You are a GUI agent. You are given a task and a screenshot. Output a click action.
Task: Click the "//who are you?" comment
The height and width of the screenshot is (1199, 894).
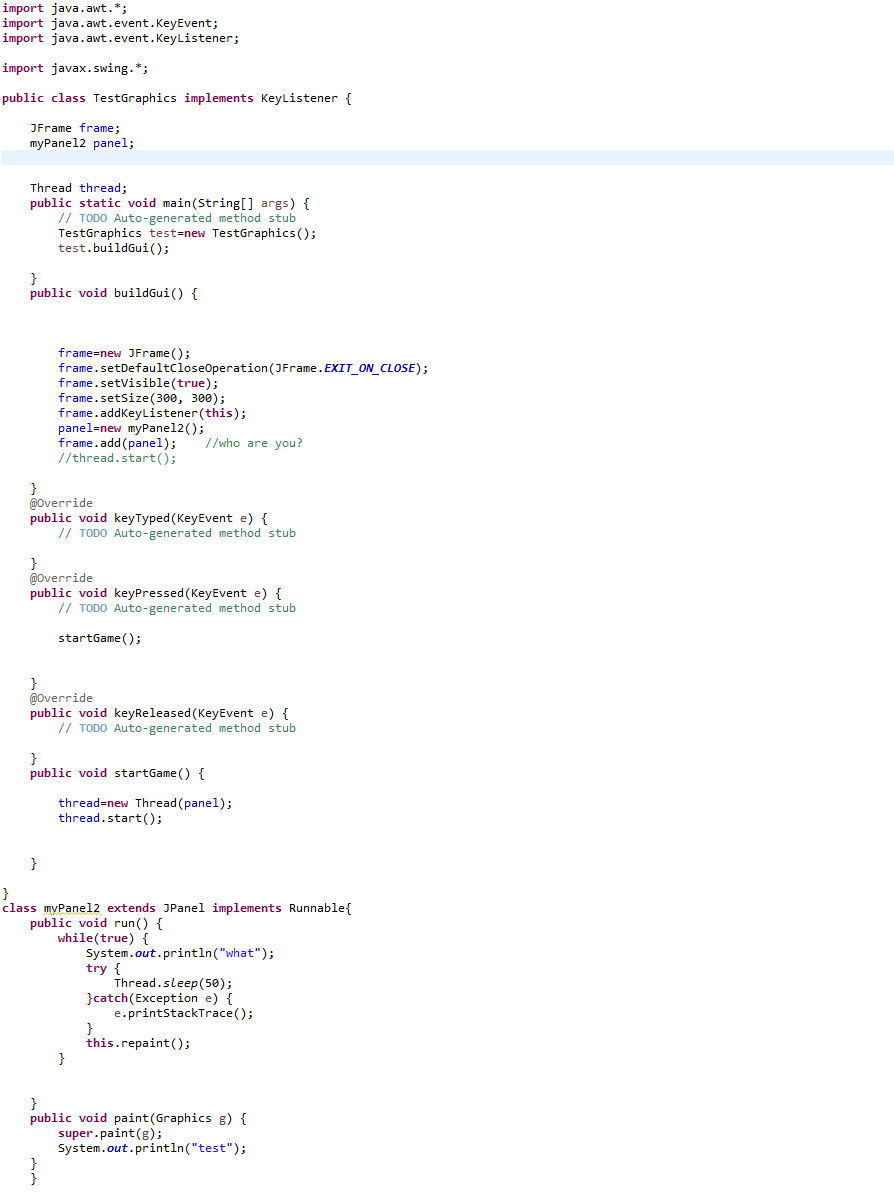pos(254,443)
